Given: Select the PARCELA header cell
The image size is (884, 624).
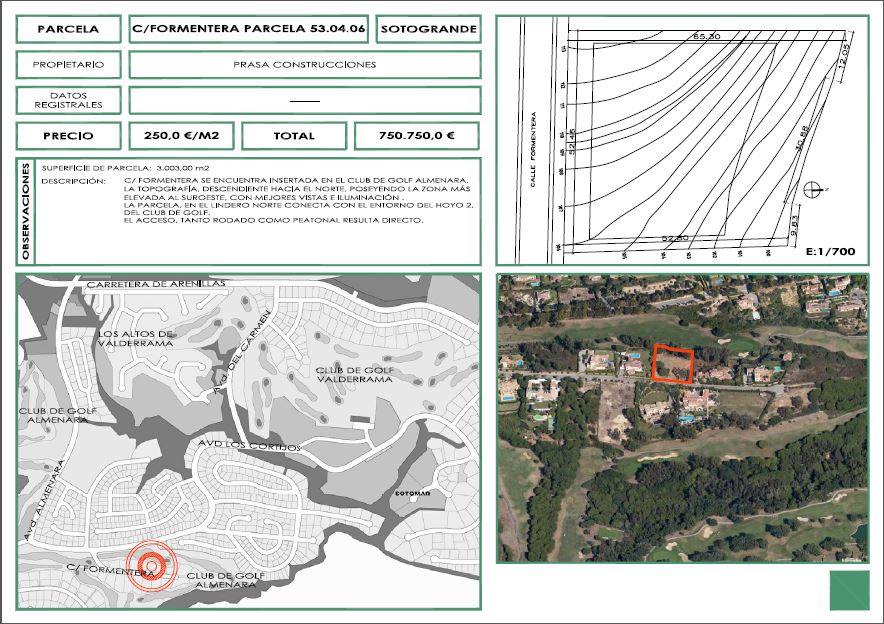Looking at the screenshot, I should click(68, 30).
